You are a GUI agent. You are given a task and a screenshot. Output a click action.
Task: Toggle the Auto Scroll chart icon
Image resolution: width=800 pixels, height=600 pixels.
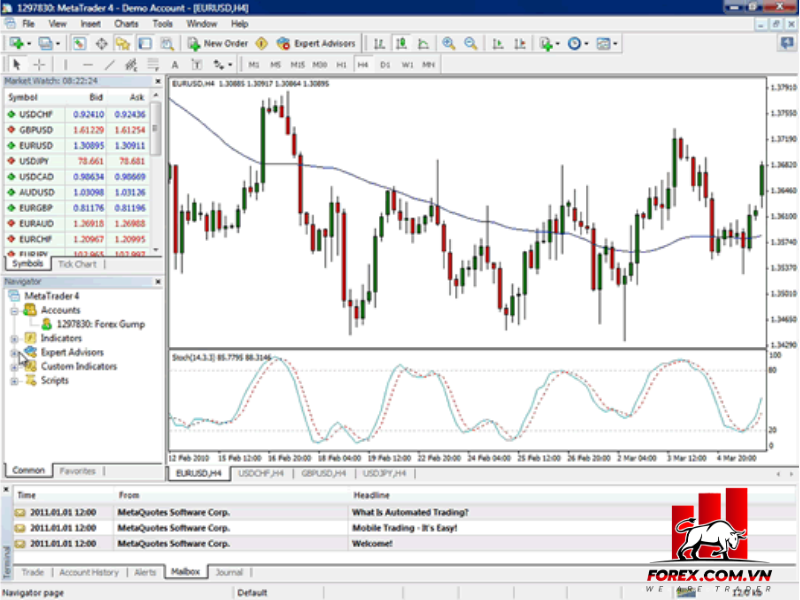coord(498,43)
